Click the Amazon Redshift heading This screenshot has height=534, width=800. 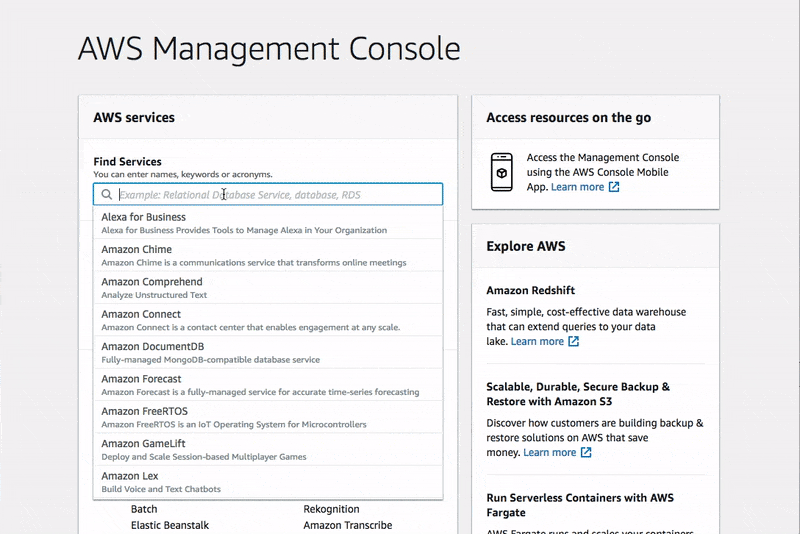[531, 290]
